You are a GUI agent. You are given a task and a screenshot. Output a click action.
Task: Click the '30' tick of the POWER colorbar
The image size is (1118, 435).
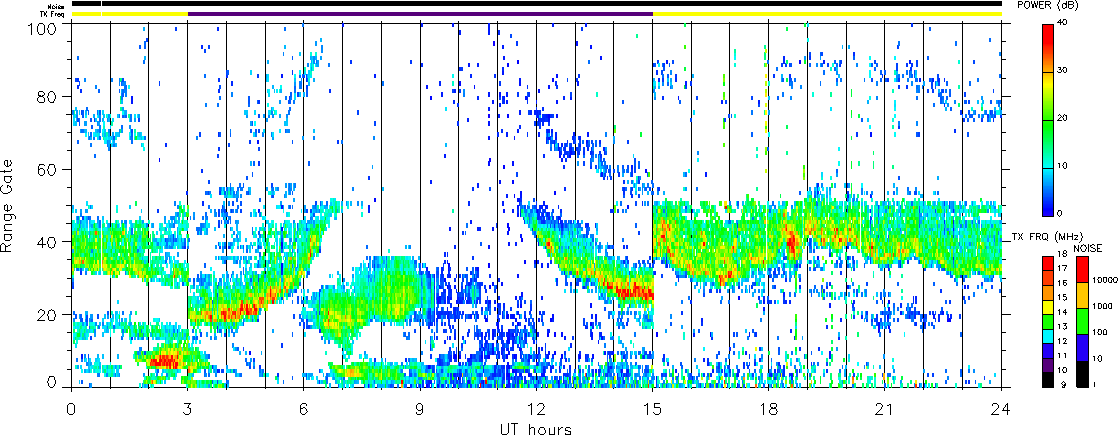point(1064,71)
